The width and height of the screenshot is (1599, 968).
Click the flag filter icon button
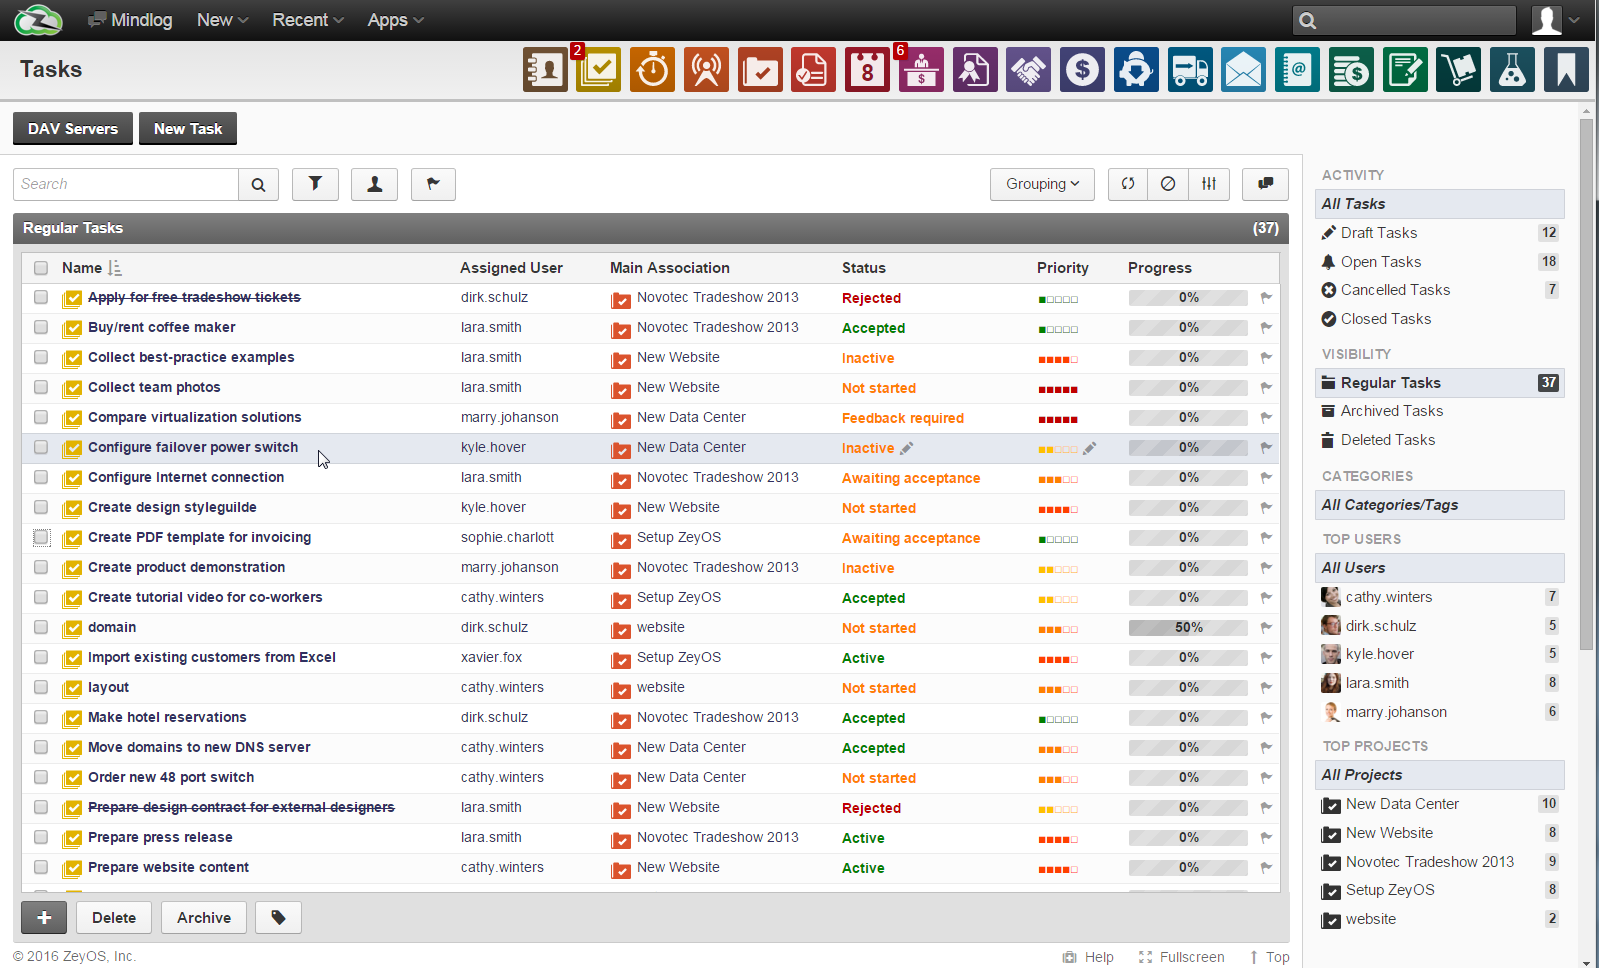pos(433,184)
